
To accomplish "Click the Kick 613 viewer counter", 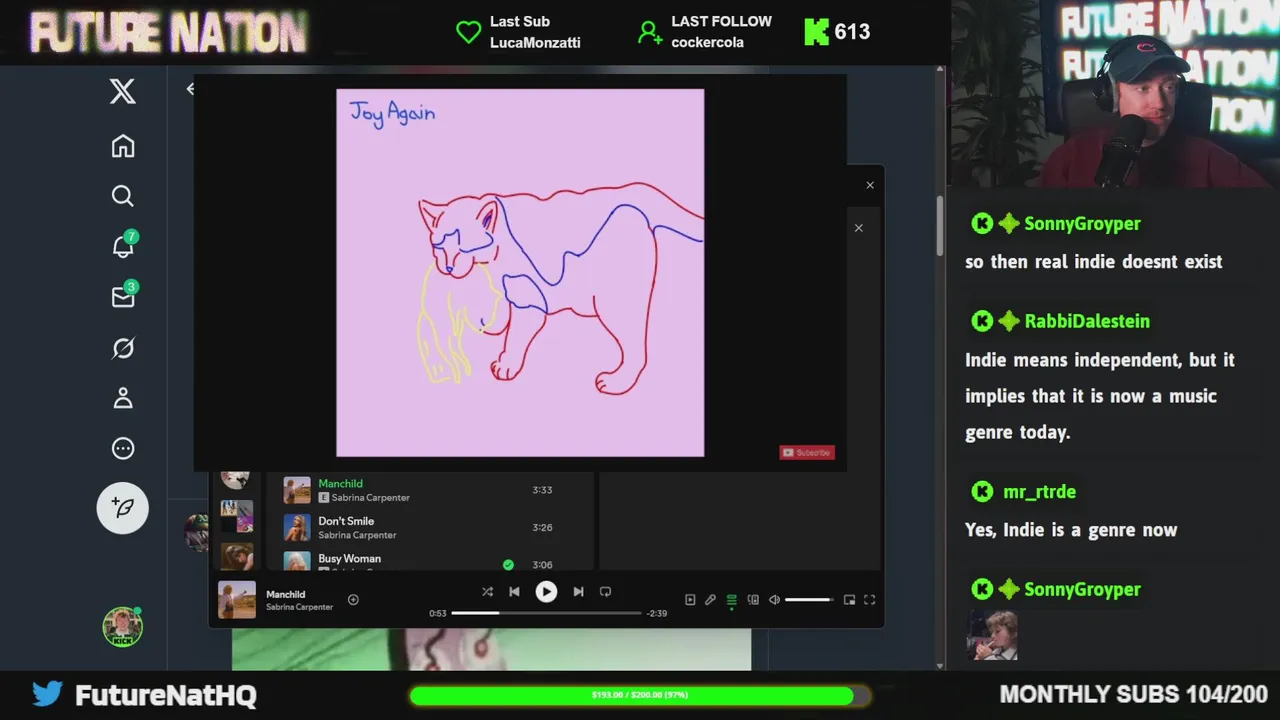I will pyautogui.click(x=837, y=32).
